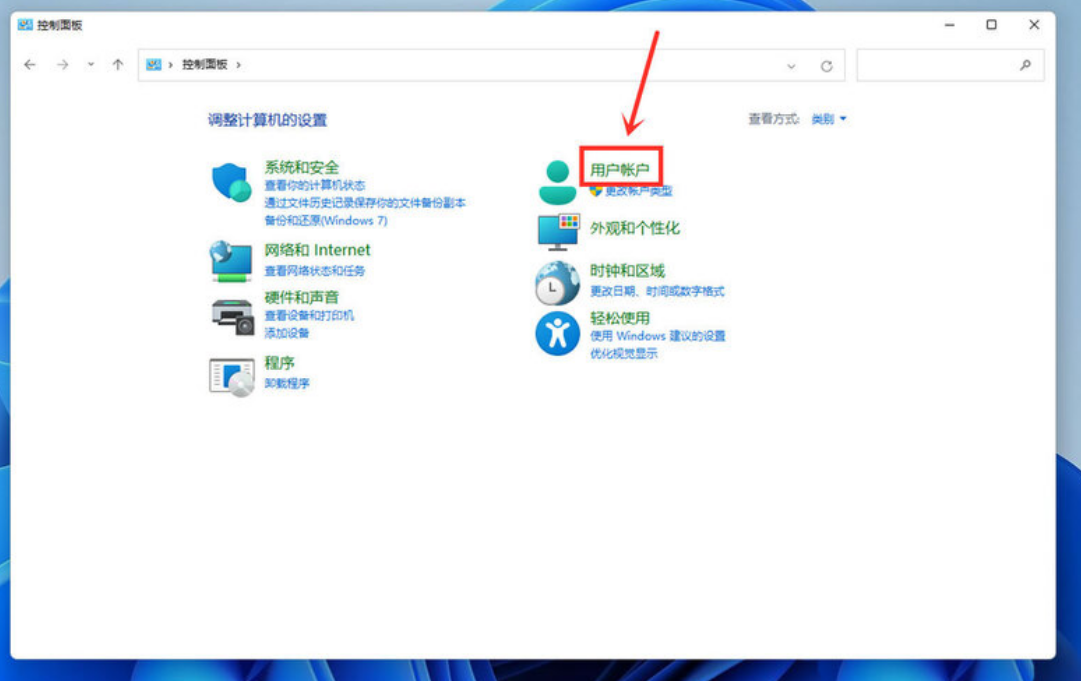Click 查看网络状态和任务 link
This screenshot has width=1081, height=681.
315,271
